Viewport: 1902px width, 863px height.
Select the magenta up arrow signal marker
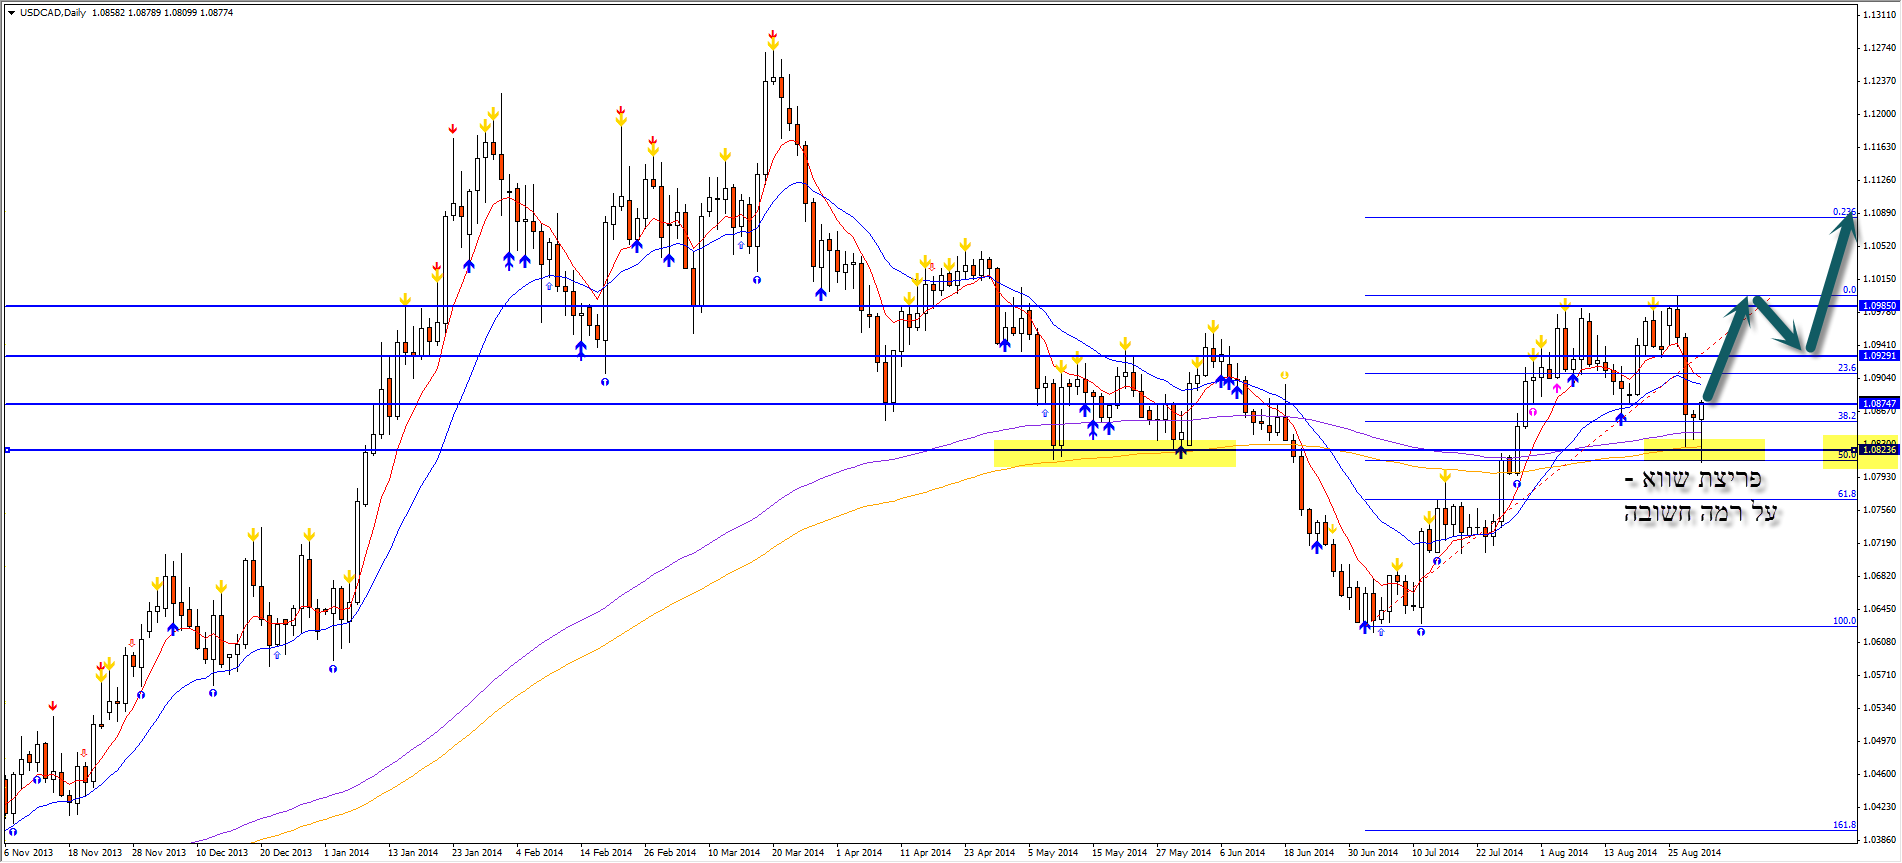coord(1557,387)
